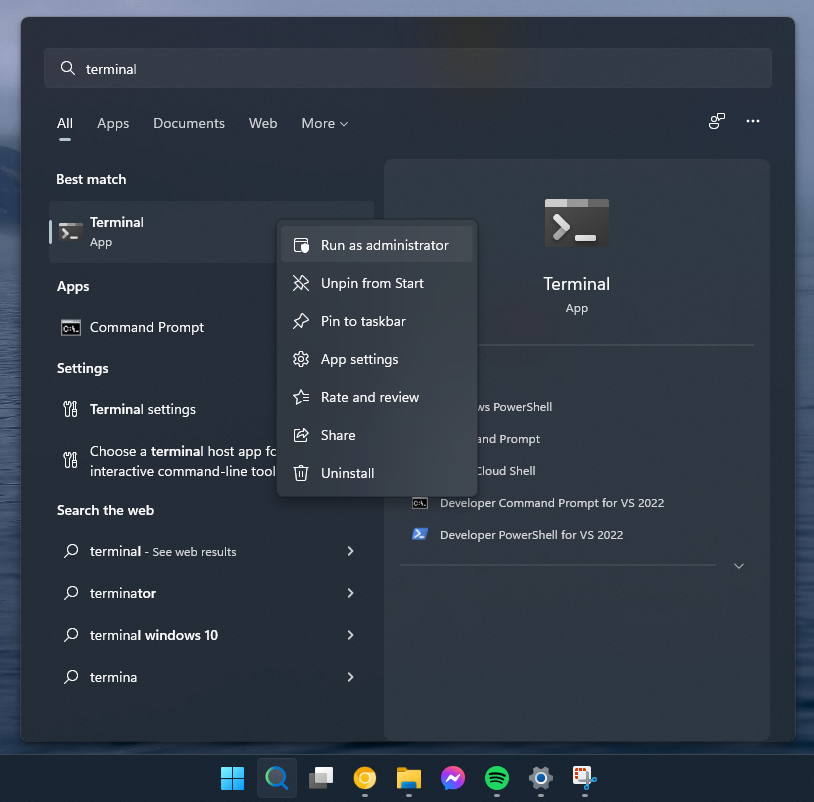814x802 pixels.
Task: Expand the More filter dropdown
Action: [325, 123]
